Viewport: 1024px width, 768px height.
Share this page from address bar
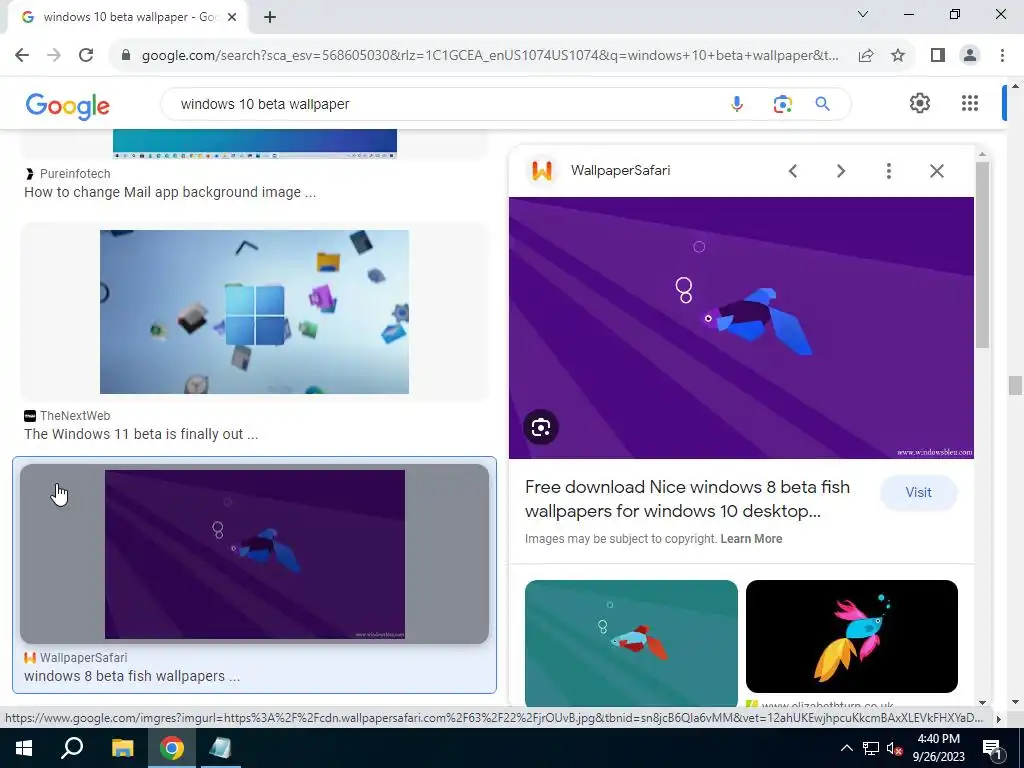[866, 56]
